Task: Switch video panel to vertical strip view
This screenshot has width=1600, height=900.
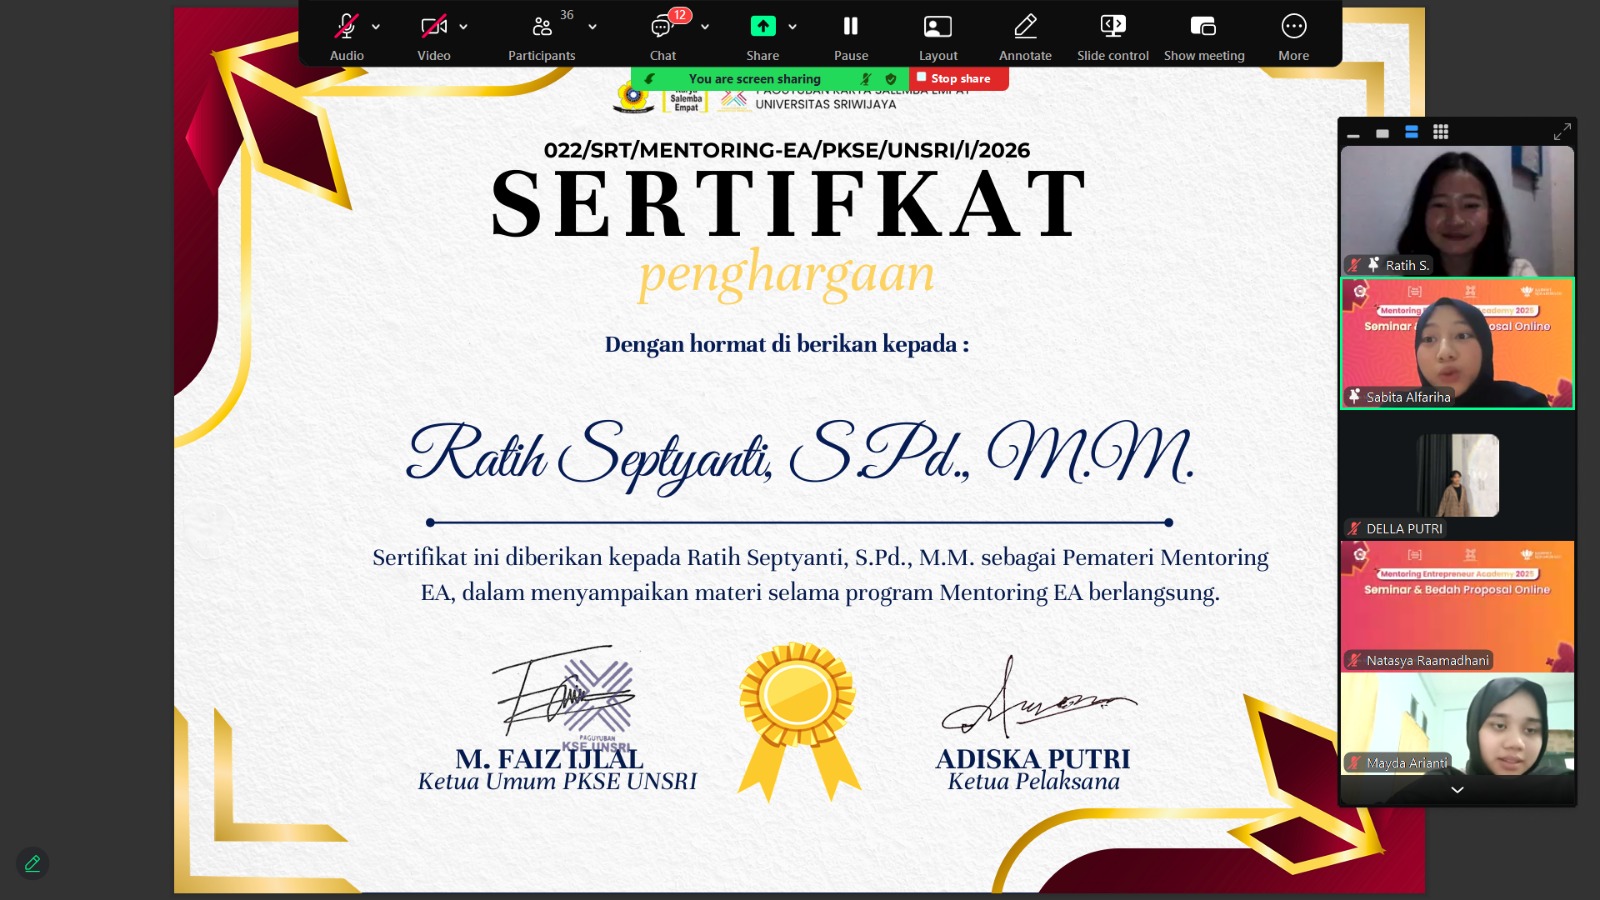Action: (1411, 132)
